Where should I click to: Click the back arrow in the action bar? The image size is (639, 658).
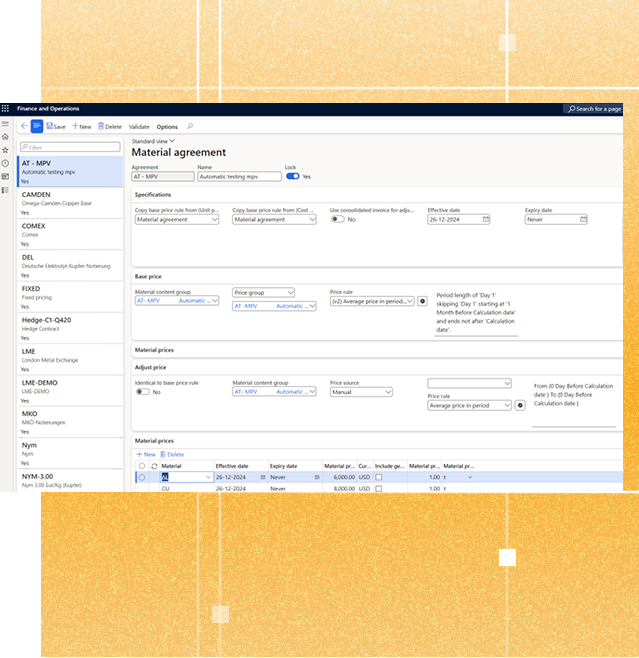pyautogui.click(x=24, y=127)
